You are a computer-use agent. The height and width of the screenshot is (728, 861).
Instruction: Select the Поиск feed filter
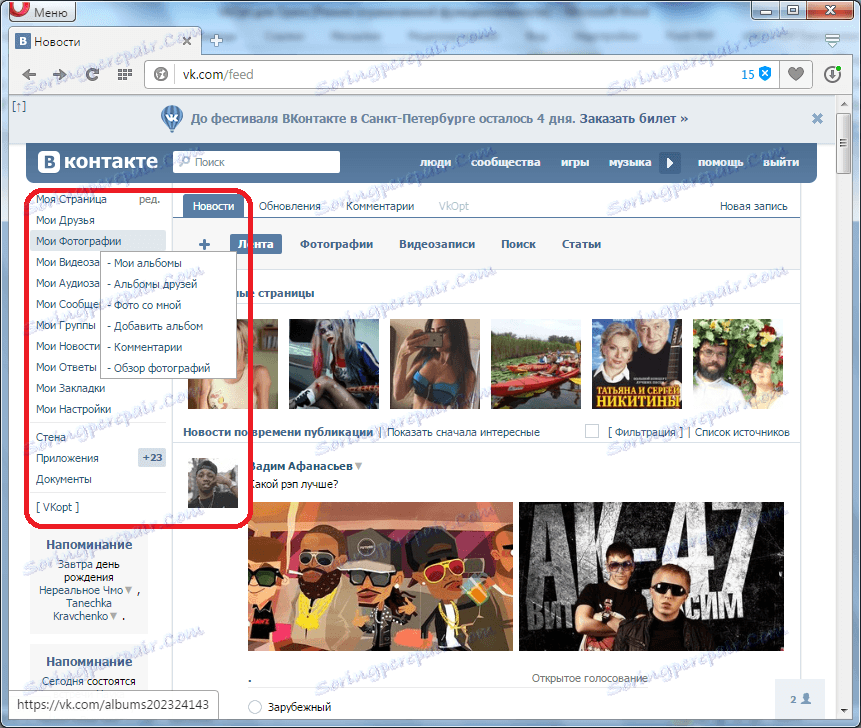point(518,244)
